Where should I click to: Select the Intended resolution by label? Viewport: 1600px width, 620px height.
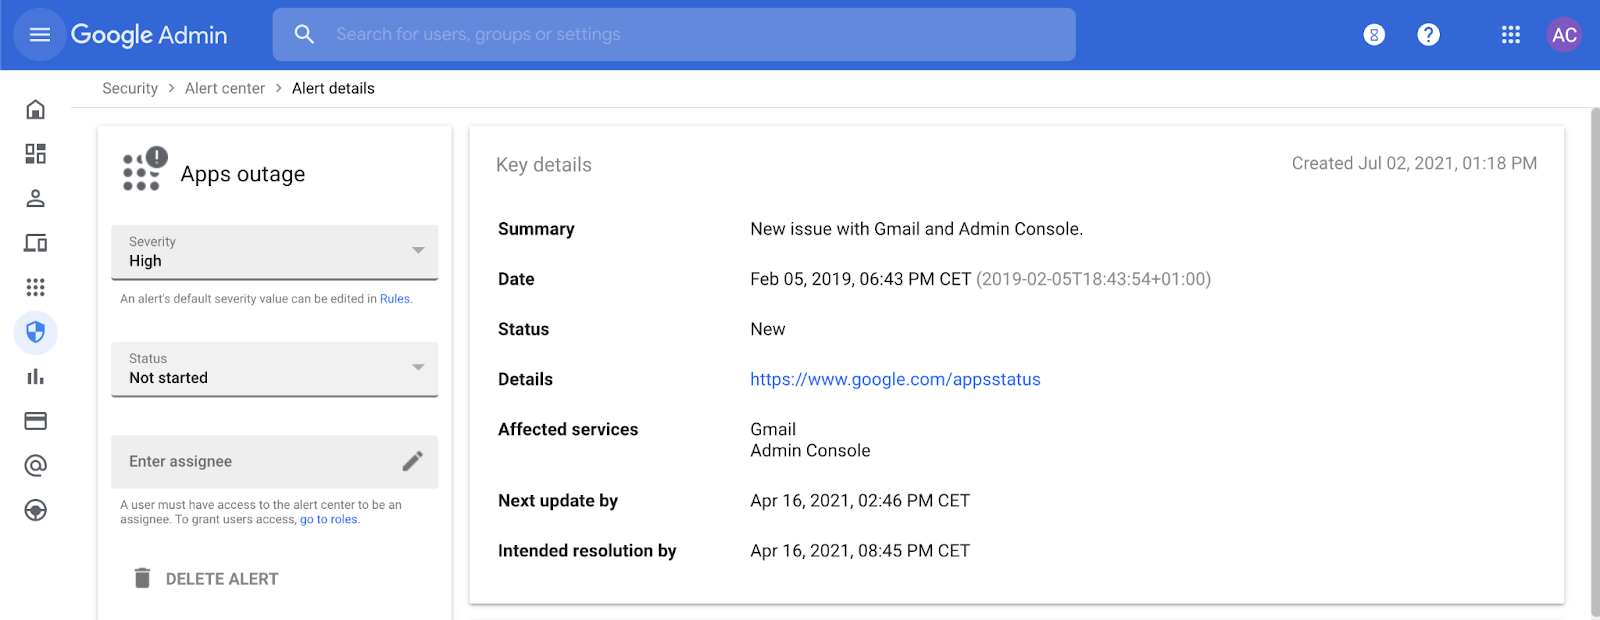coord(587,550)
